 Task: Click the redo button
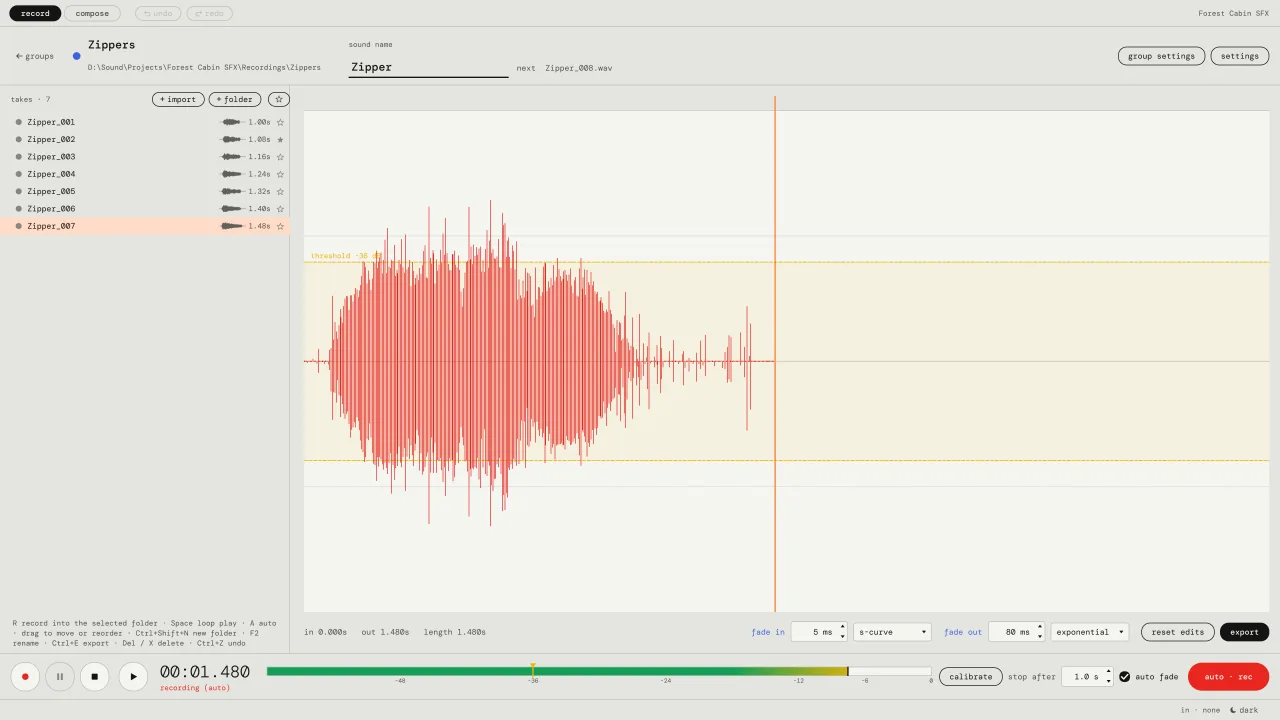210,14
